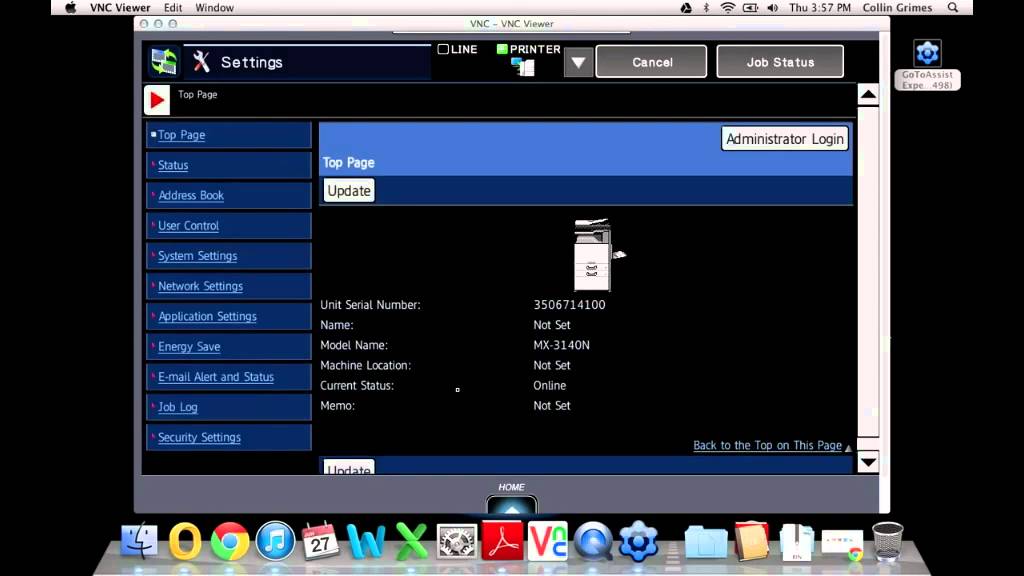Open System Preferences from the dock
This screenshot has width=1024, height=576.
456,541
